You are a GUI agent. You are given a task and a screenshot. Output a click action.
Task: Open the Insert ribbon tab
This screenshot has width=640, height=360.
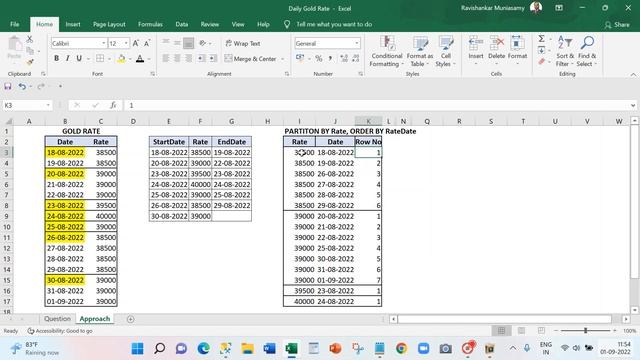point(73,24)
